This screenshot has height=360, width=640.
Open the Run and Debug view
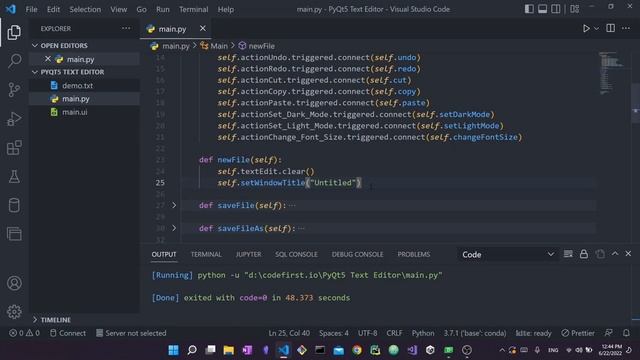pyautogui.click(x=14, y=119)
